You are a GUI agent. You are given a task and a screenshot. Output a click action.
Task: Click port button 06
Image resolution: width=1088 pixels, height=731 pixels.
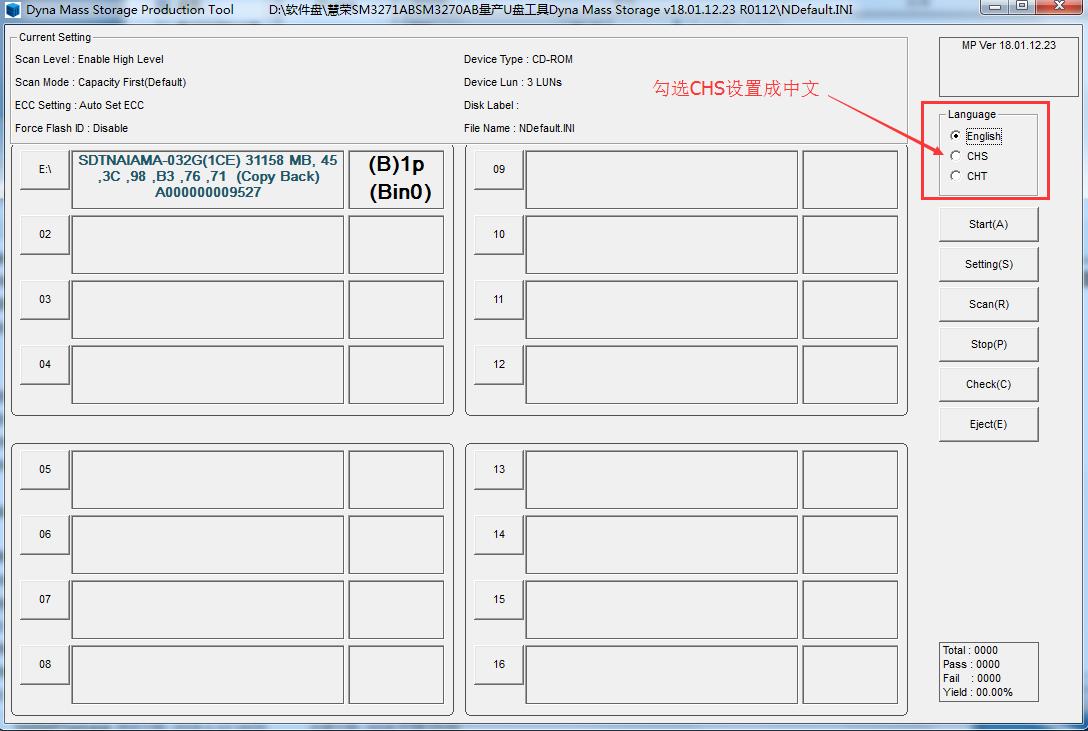(x=45, y=535)
